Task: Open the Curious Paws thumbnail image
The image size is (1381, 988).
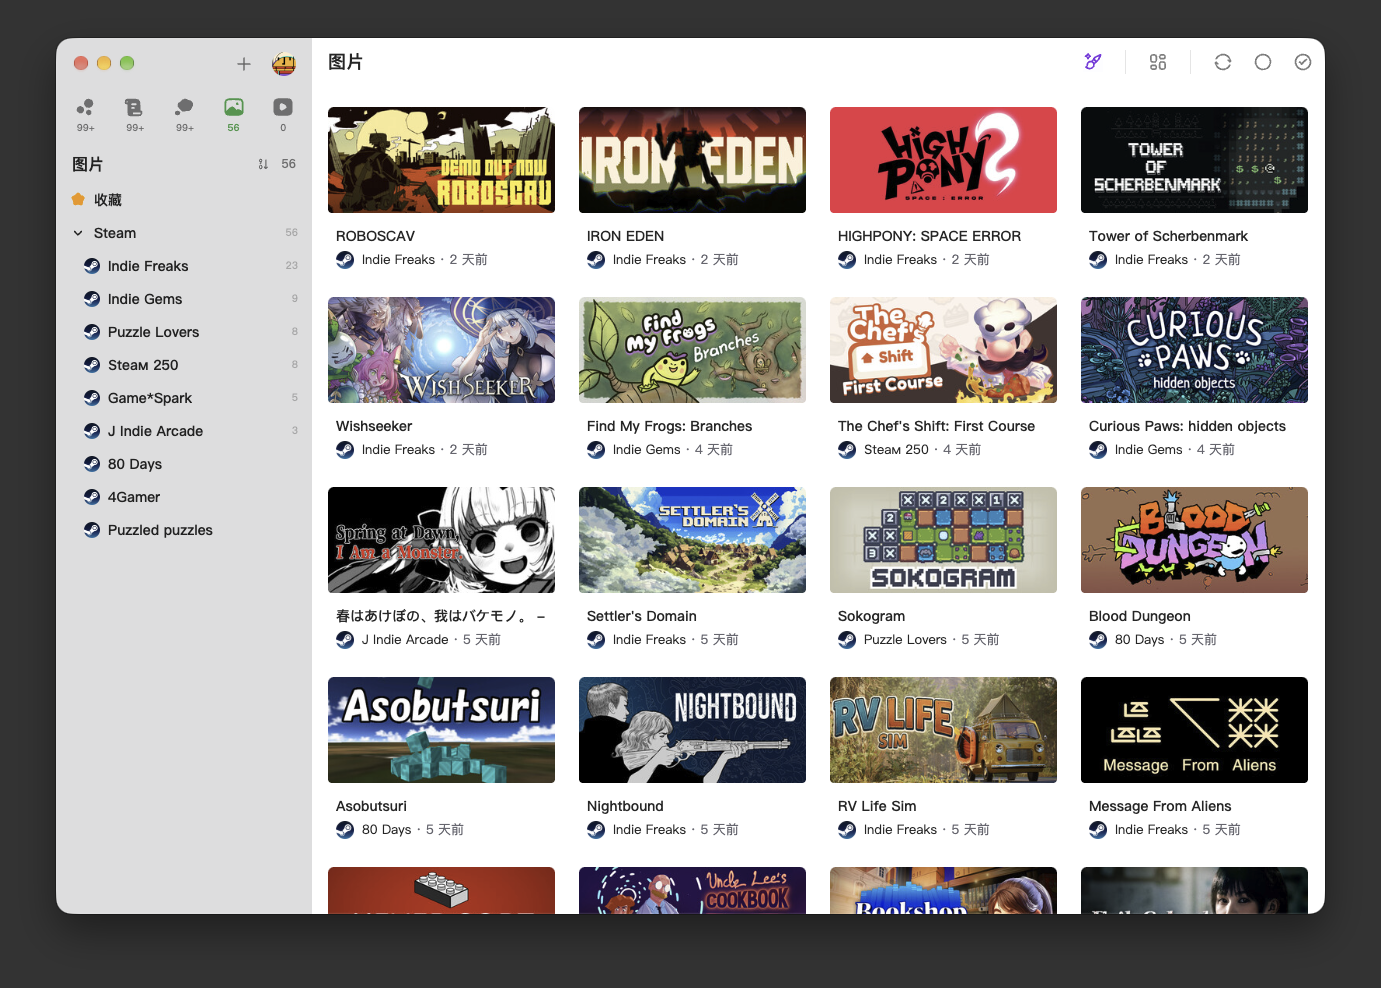Action: pos(1194,350)
